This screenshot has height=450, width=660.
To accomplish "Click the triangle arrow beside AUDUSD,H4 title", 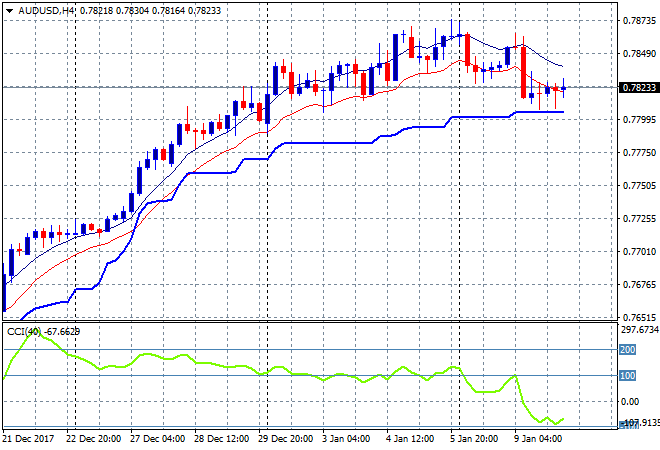I will click(9, 11).
